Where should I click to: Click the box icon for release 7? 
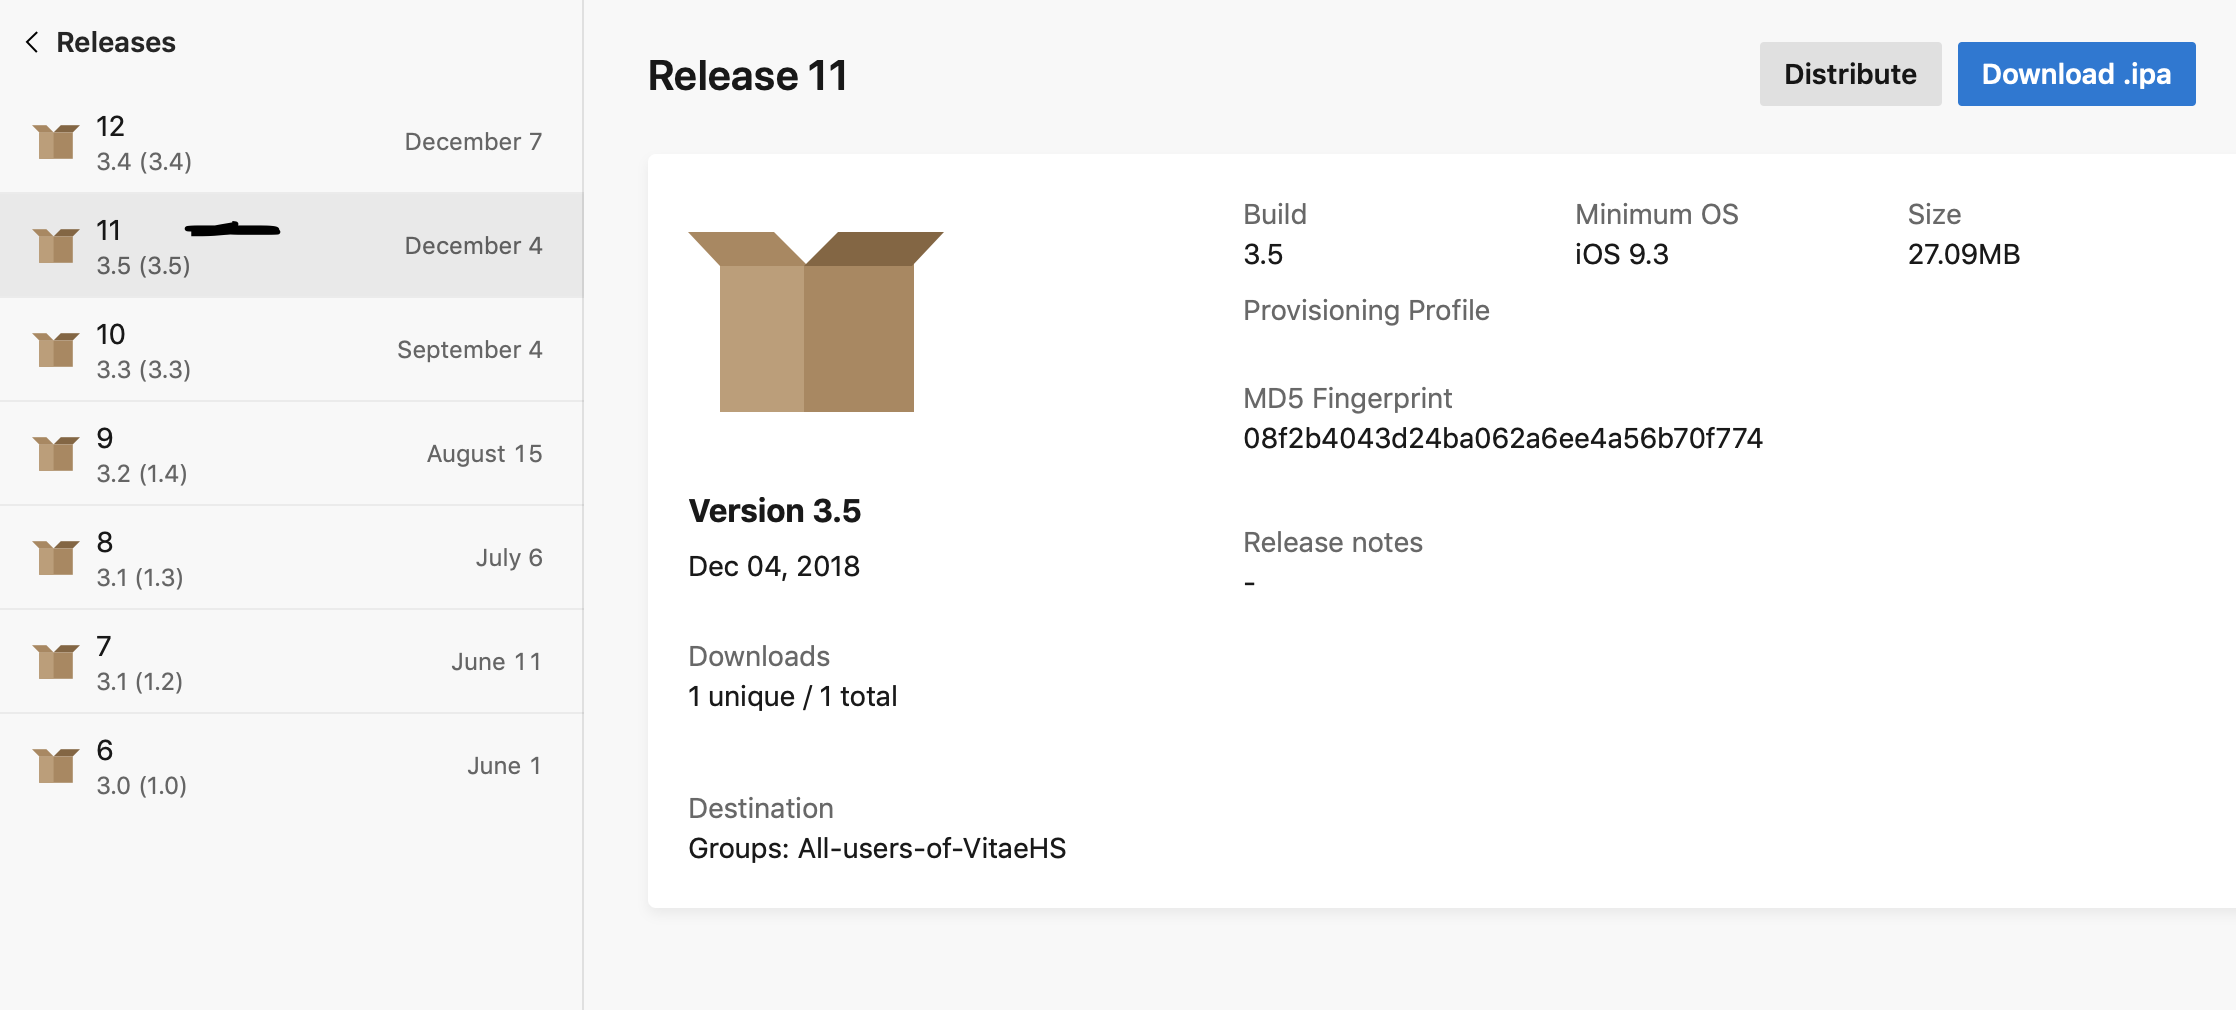tap(56, 661)
